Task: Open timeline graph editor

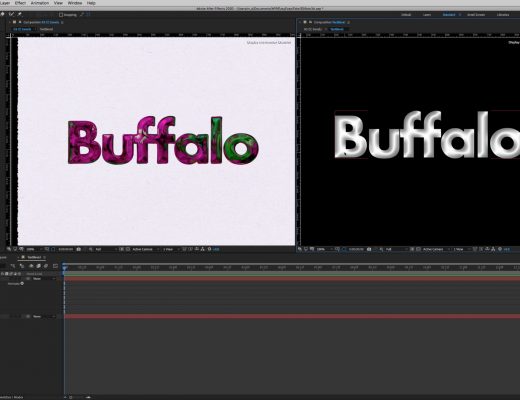Action: pos(55,266)
